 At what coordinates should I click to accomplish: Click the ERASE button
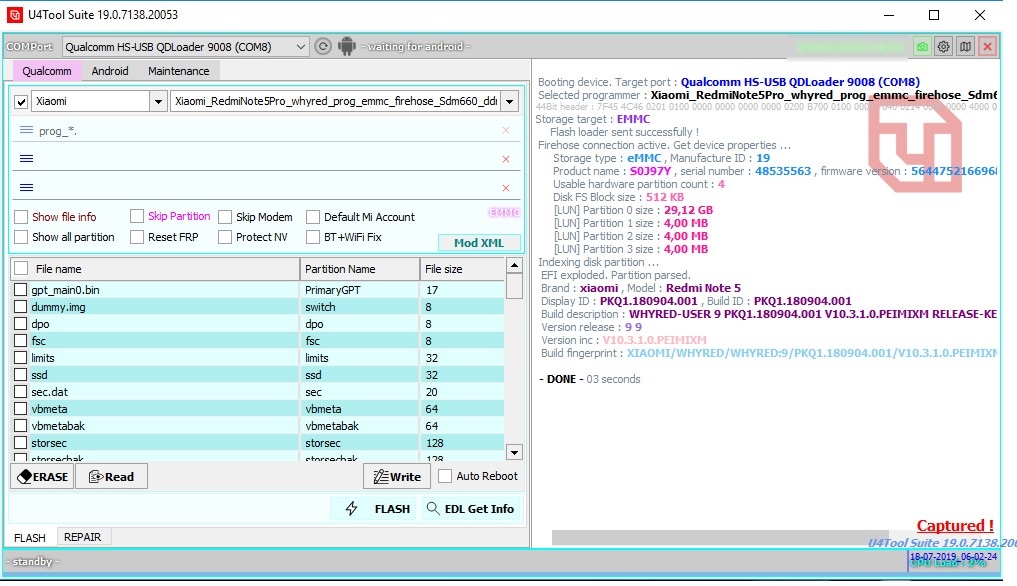[x=42, y=476]
